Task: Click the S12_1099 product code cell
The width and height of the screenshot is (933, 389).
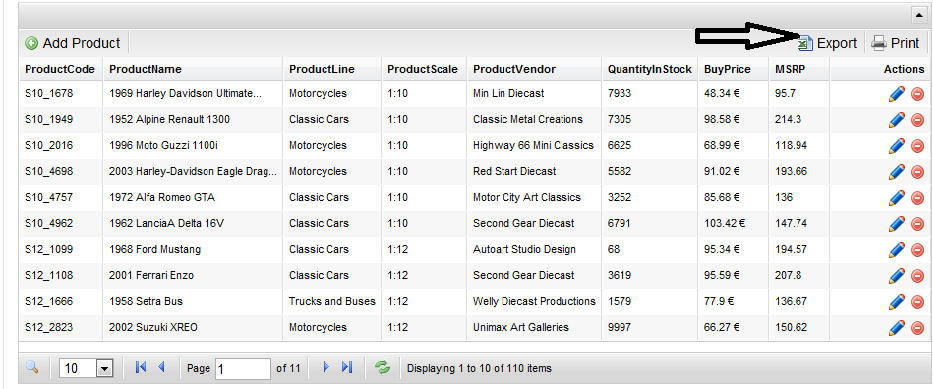Action: coord(49,249)
